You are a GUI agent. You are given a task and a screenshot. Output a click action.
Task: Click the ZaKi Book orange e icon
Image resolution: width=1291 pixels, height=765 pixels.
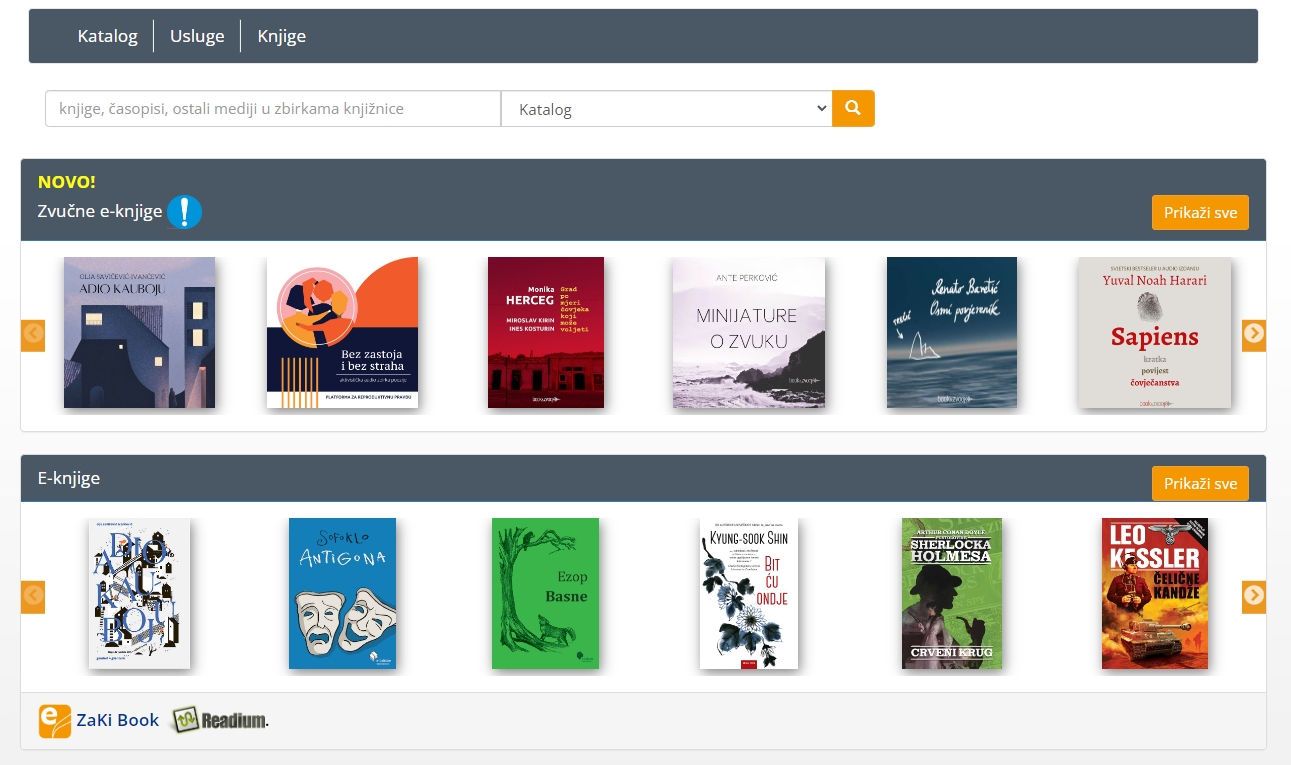pos(55,721)
